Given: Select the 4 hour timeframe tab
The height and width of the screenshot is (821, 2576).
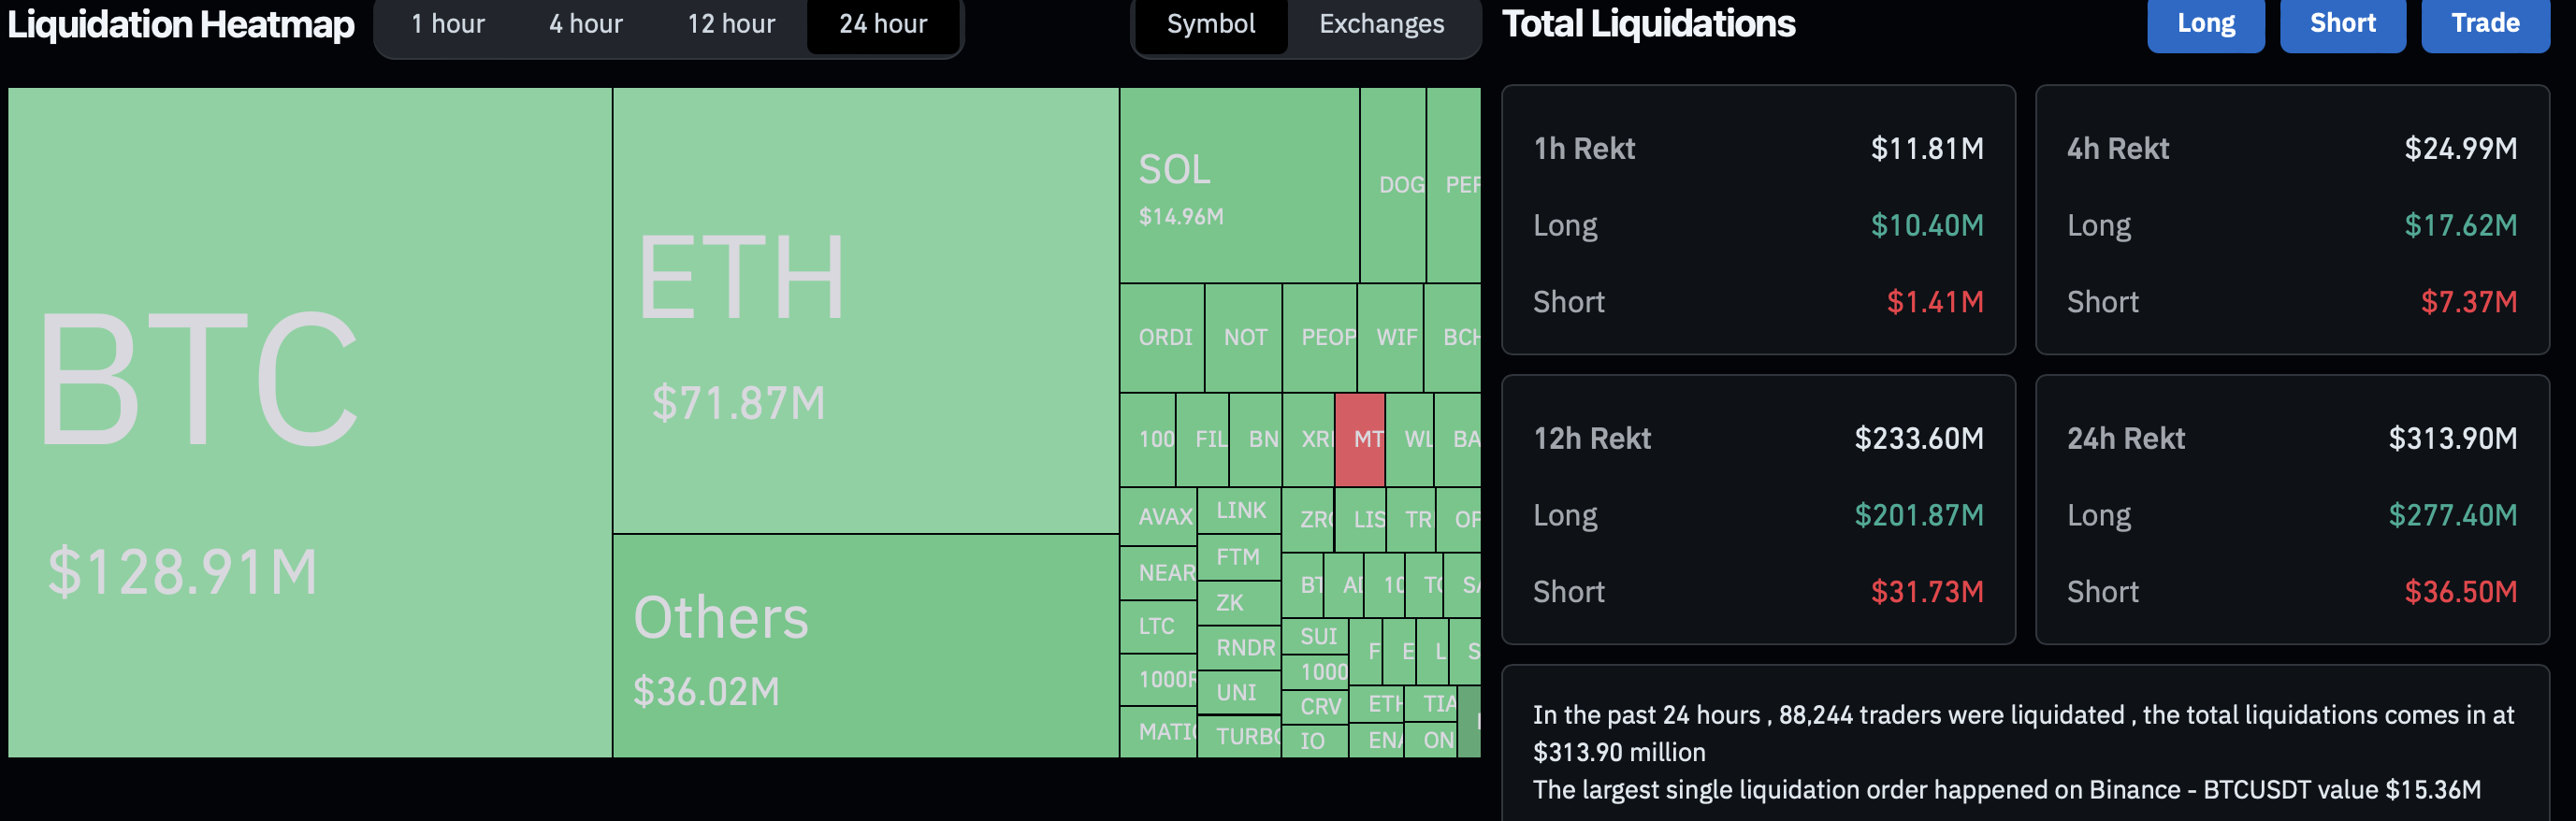Looking at the screenshot, I should (x=585, y=24).
